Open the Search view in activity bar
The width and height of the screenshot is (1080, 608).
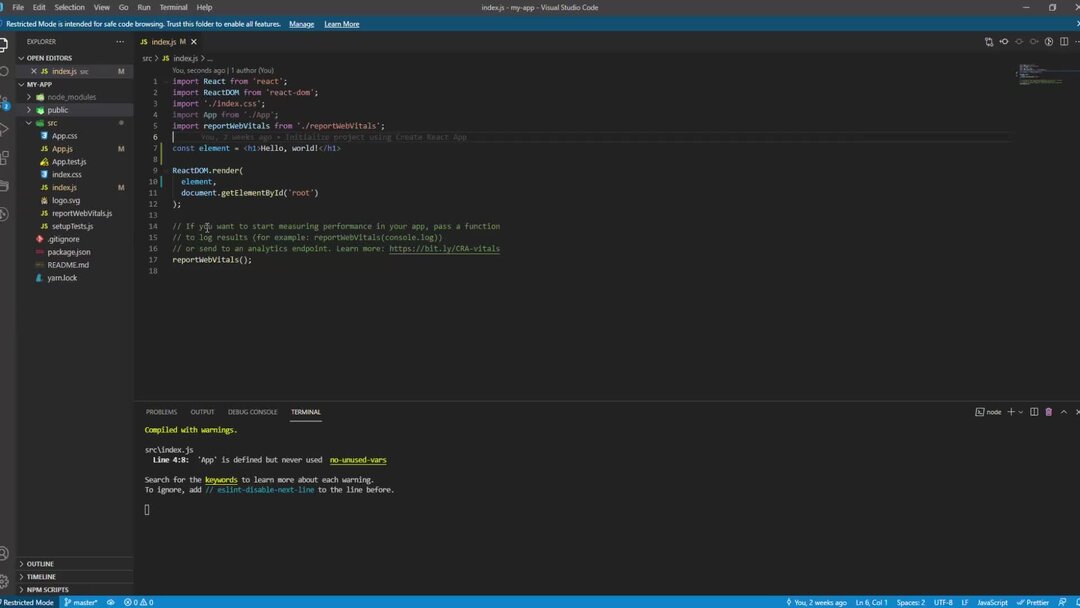point(4,72)
